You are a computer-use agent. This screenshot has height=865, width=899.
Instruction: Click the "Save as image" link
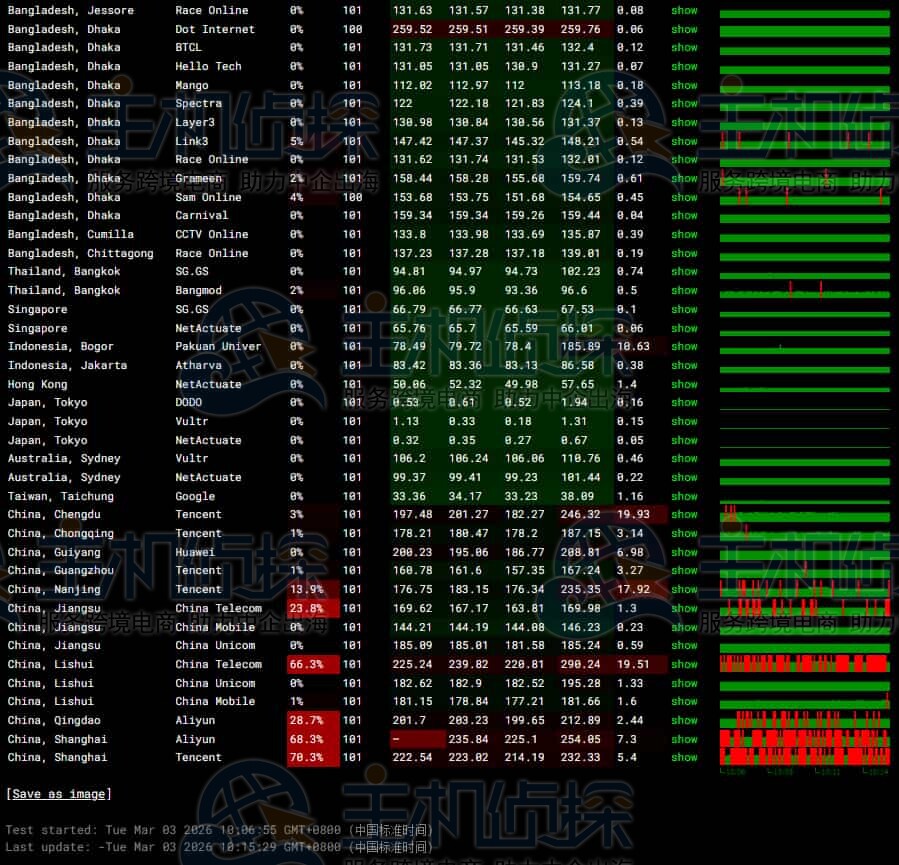58,794
